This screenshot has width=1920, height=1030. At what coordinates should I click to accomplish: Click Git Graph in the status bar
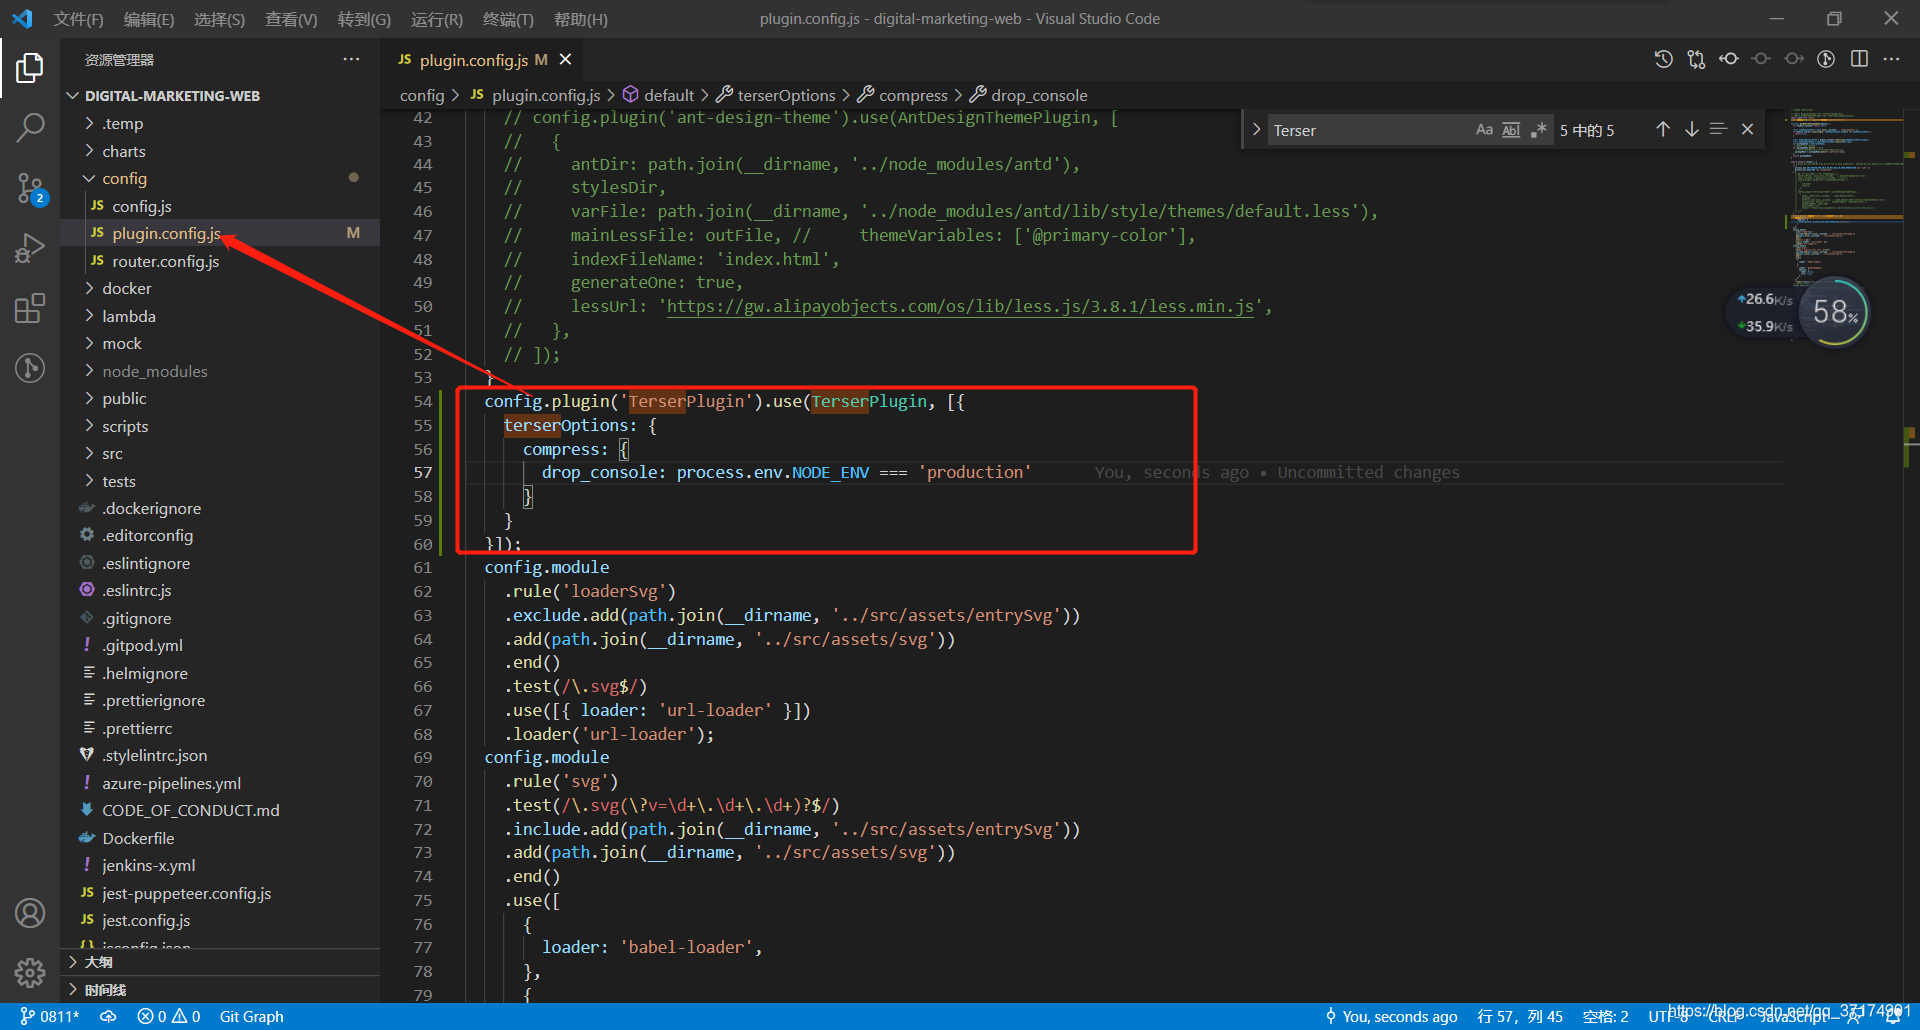coord(251,1016)
